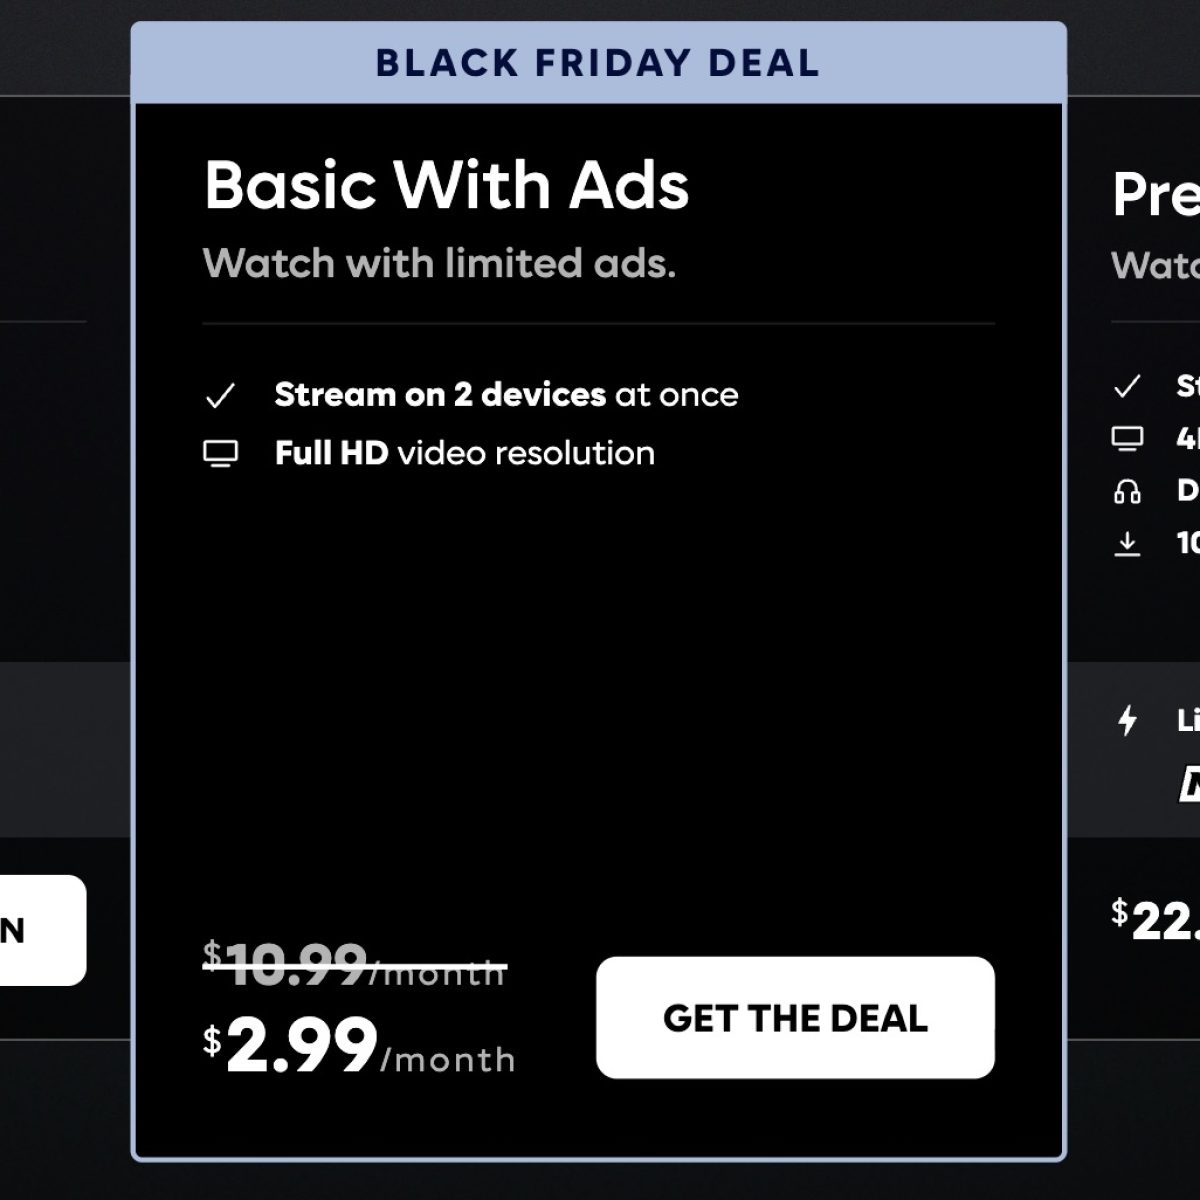Click the partial white logo below the lightning bolt
The image size is (1200, 1200).
pyautogui.click(x=1189, y=786)
